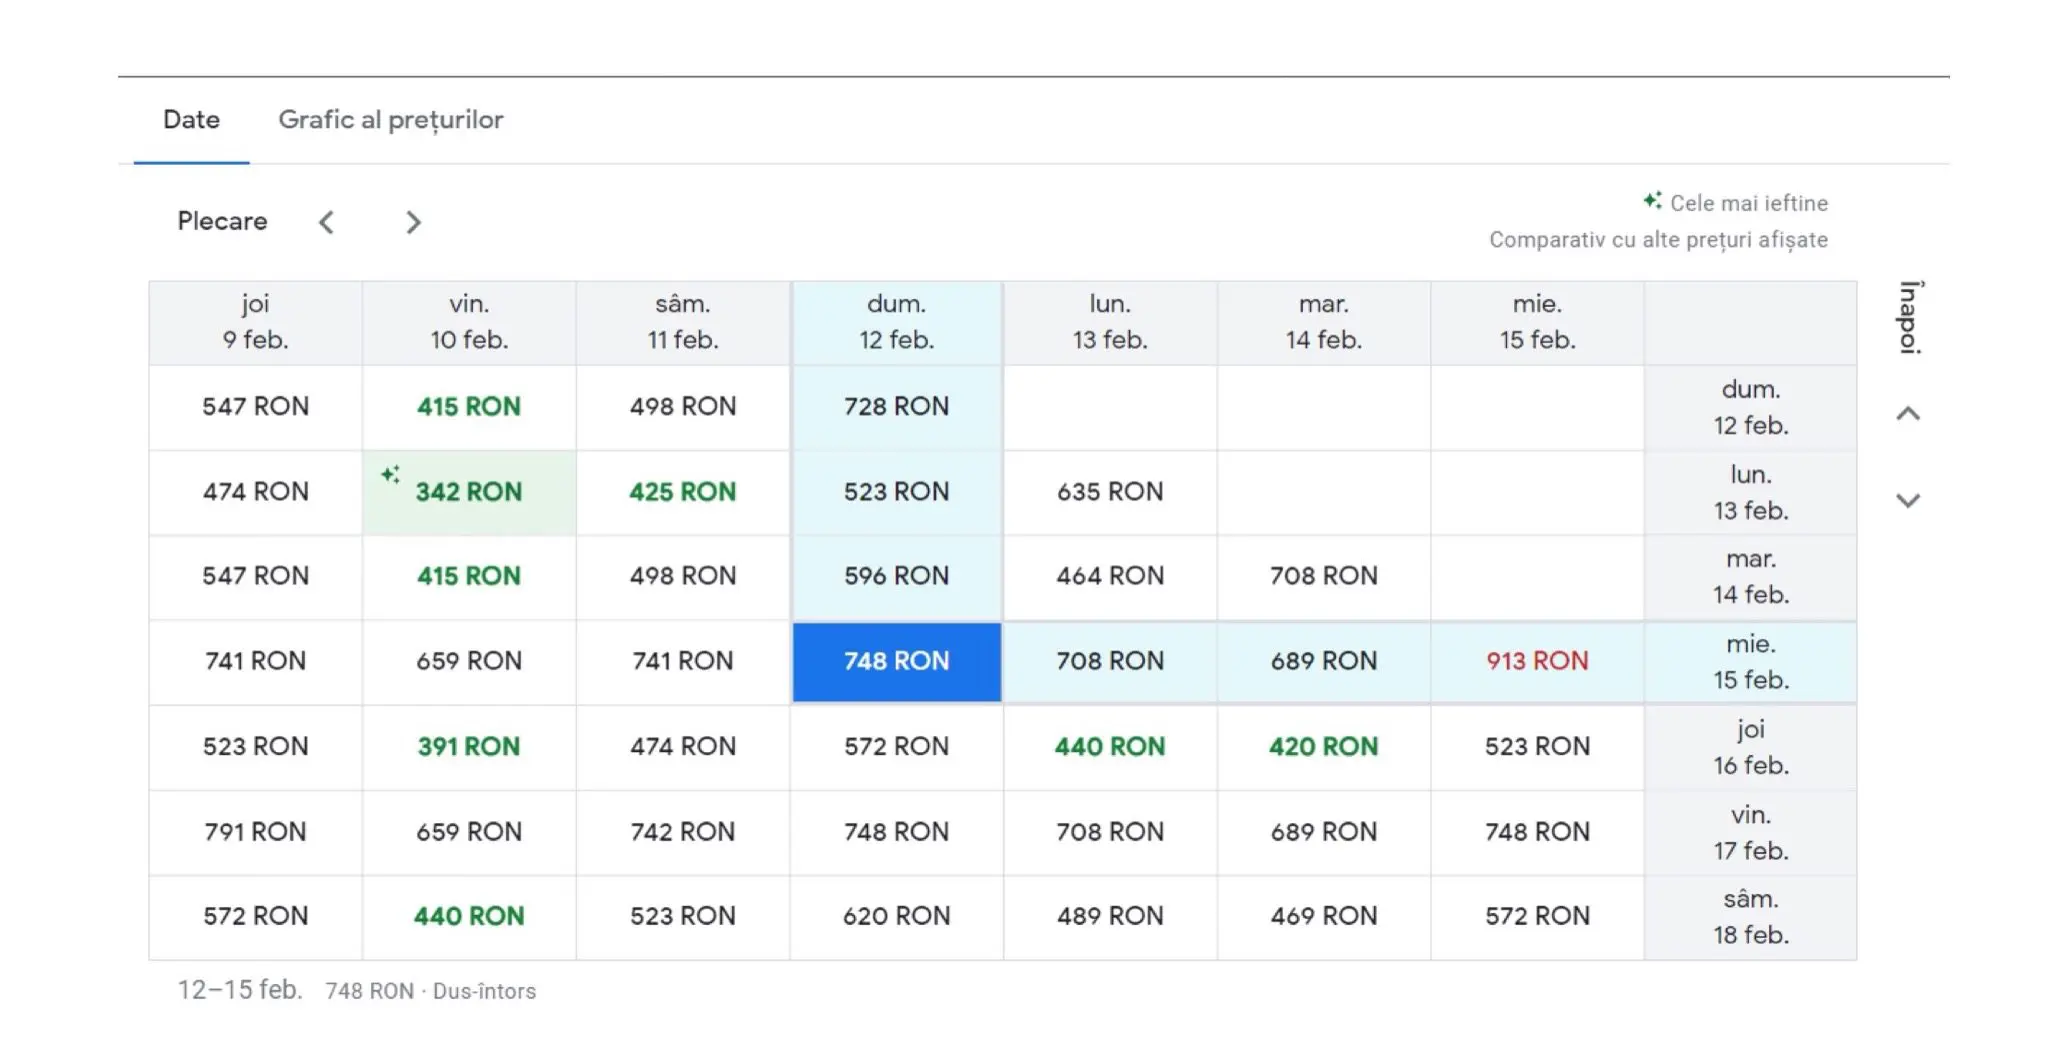
Task: Click the next departure dates arrow
Action: click(413, 222)
